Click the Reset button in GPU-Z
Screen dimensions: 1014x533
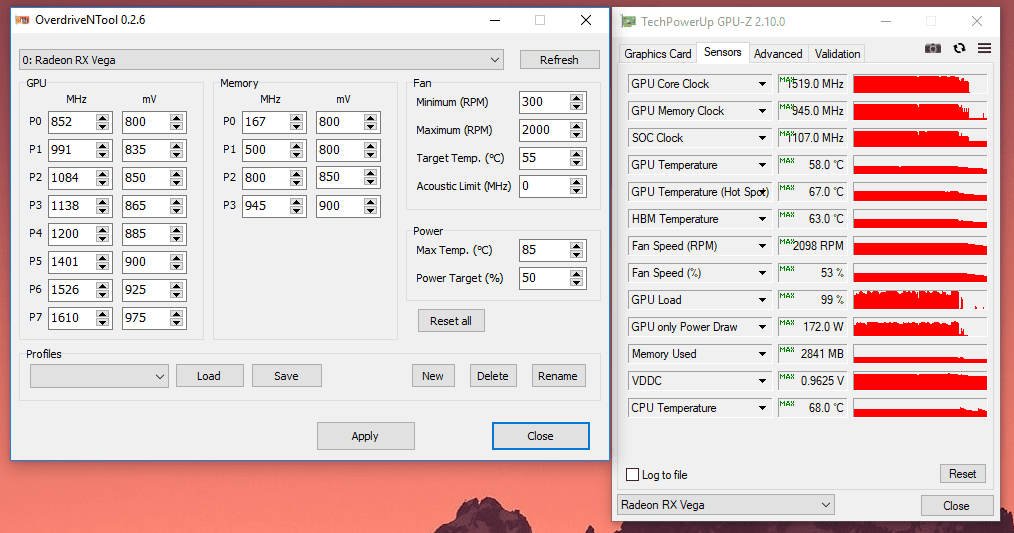coord(962,474)
